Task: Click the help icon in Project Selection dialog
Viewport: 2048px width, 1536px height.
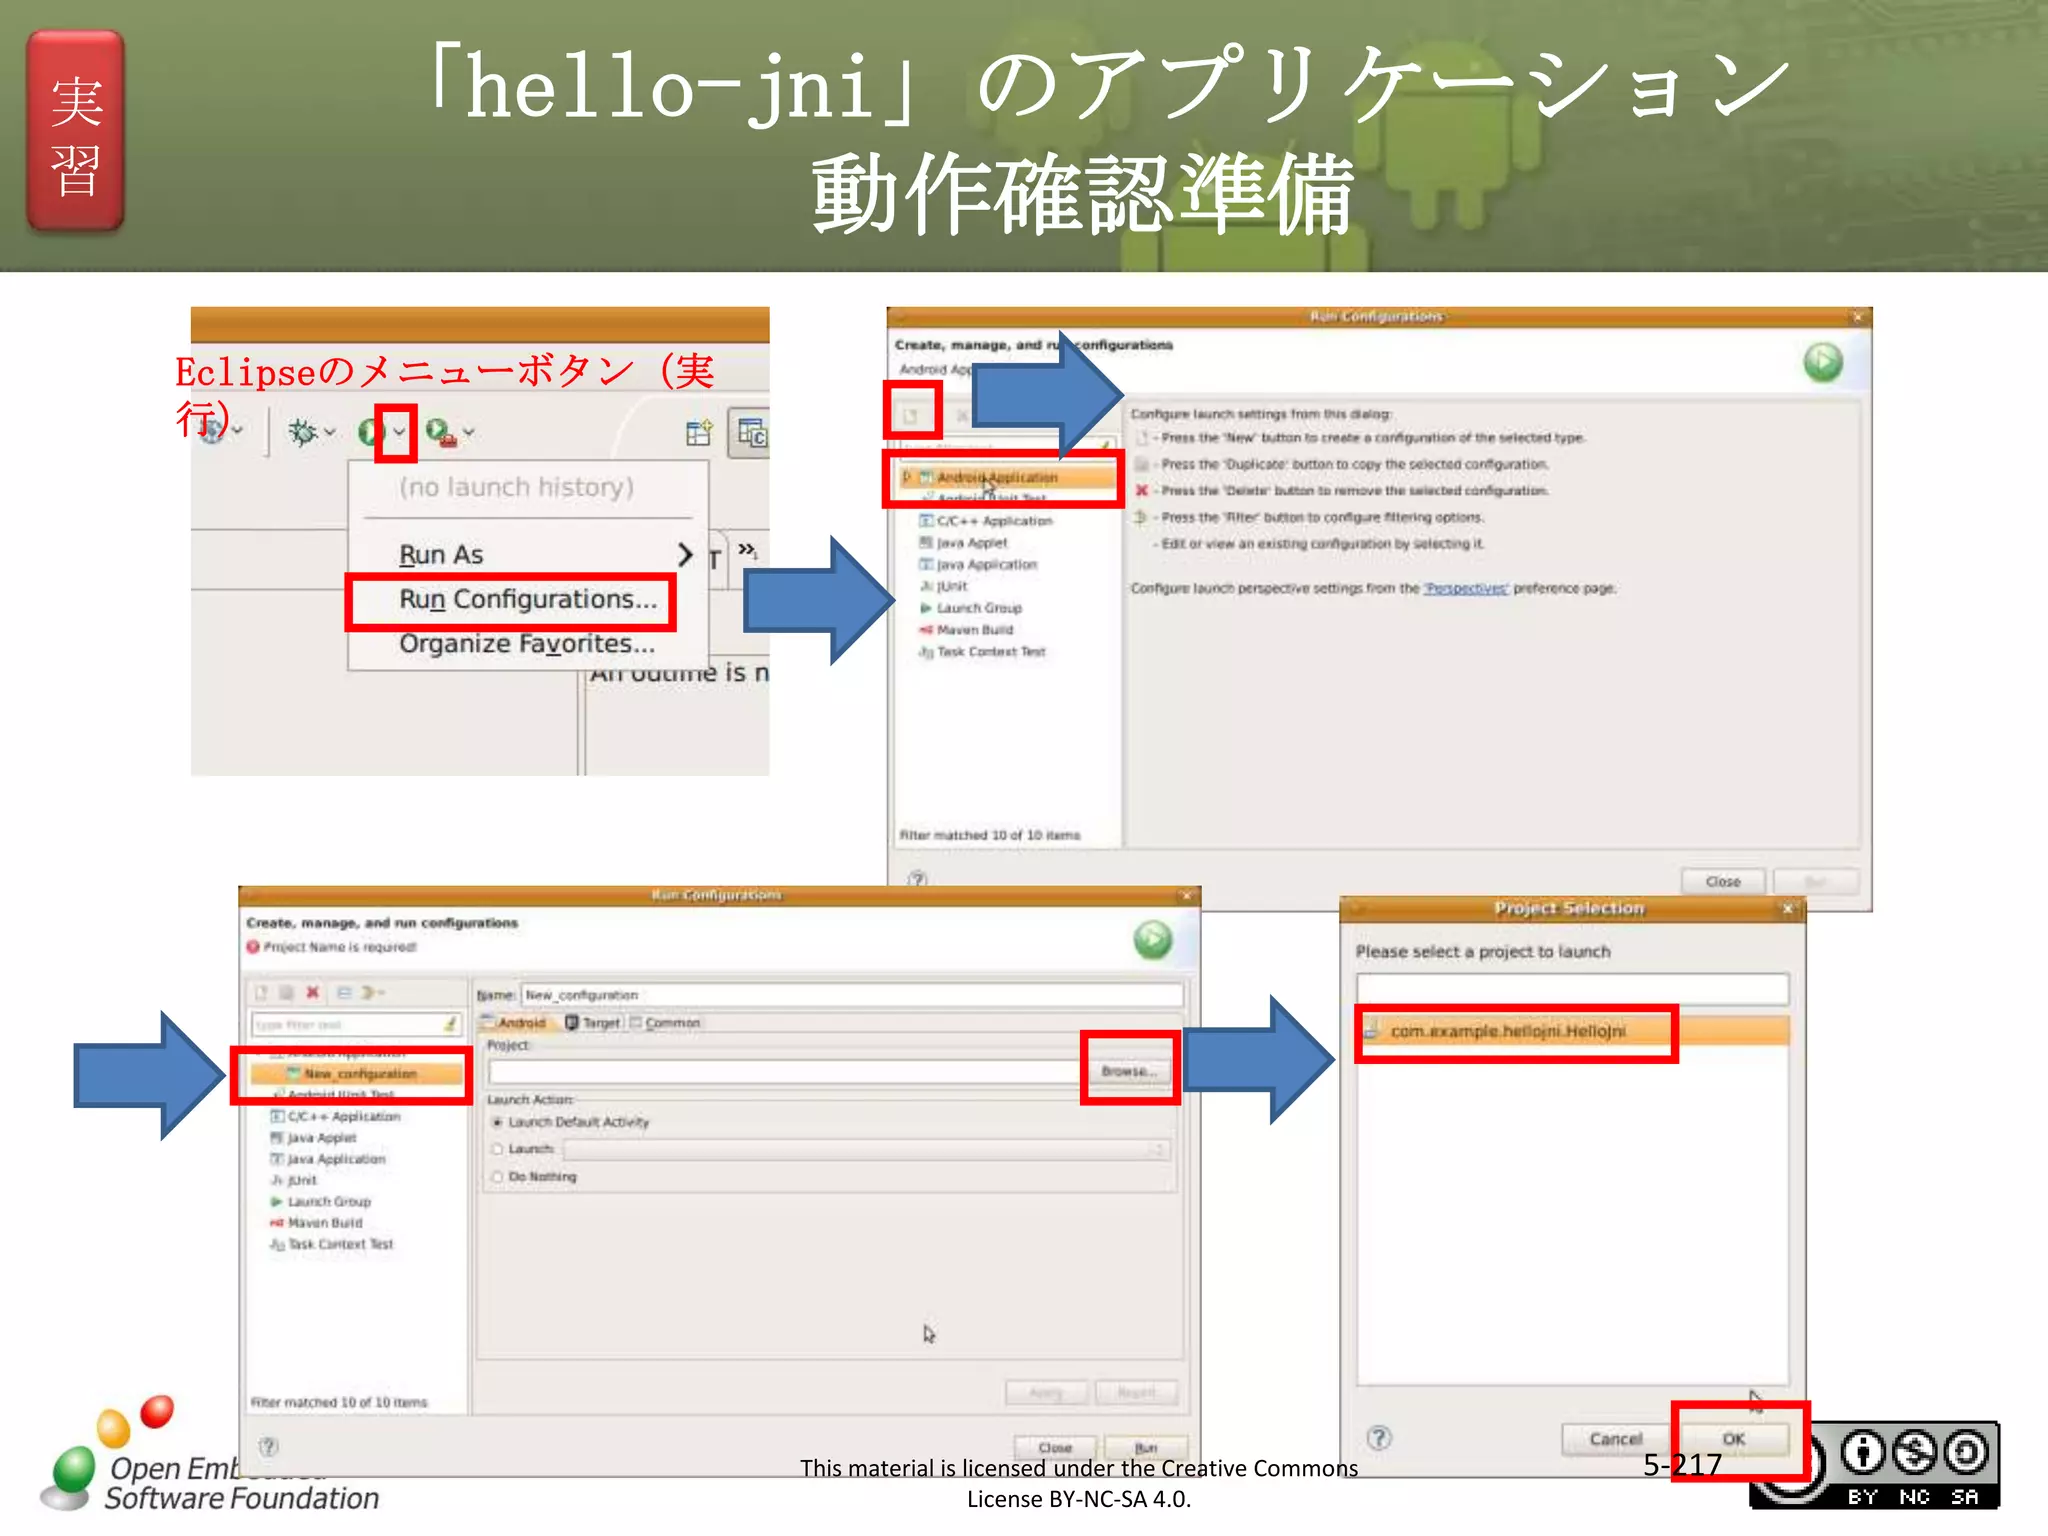Action: [x=1379, y=1438]
